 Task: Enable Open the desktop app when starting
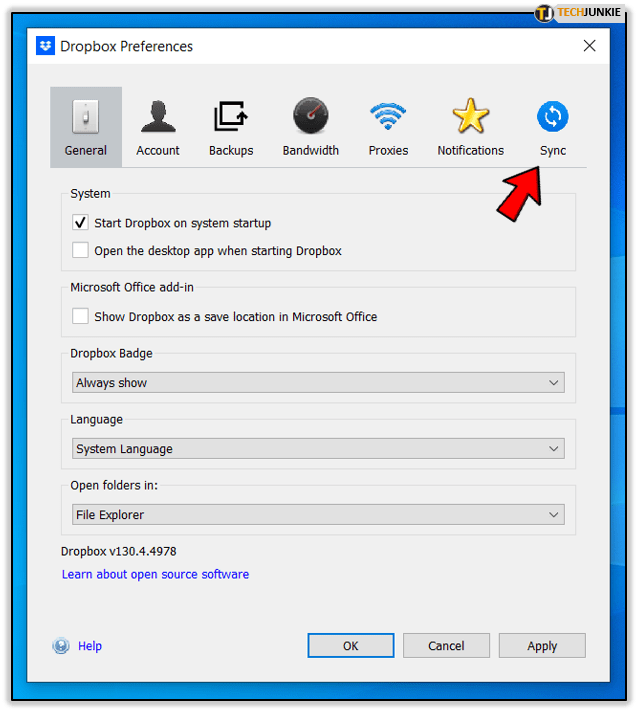(x=80, y=250)
